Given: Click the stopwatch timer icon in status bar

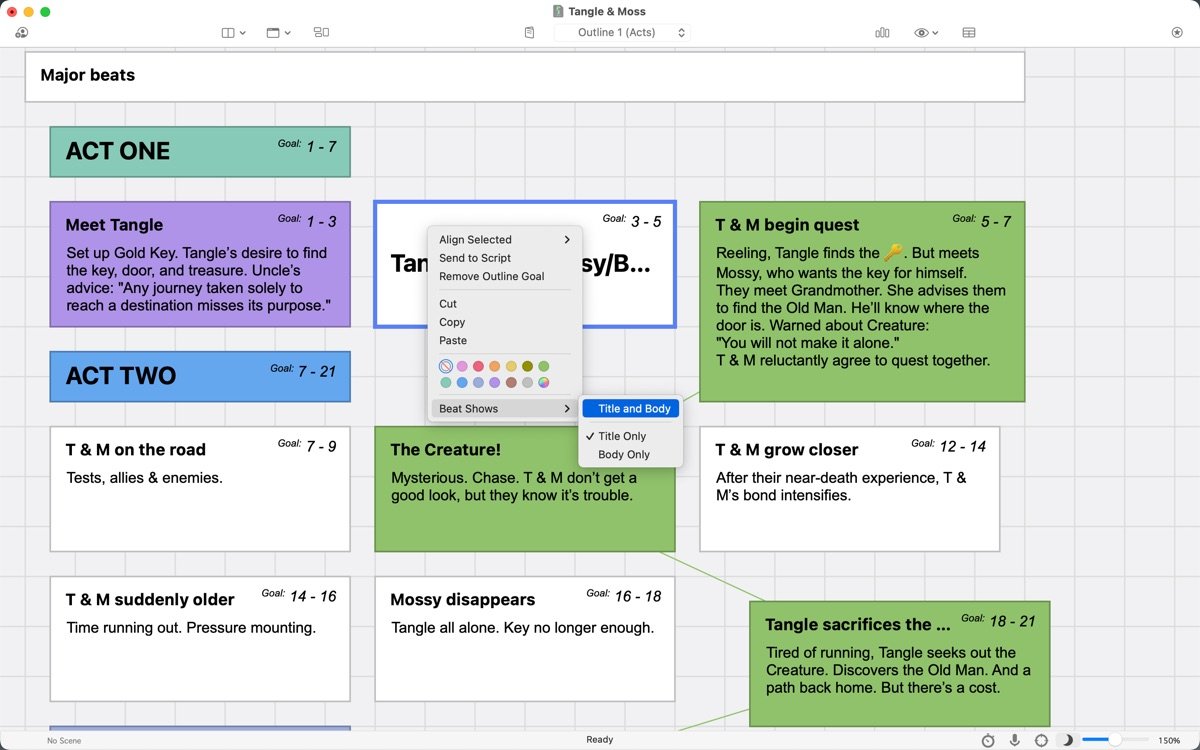Looking at the screenshot, I should 988,740.
